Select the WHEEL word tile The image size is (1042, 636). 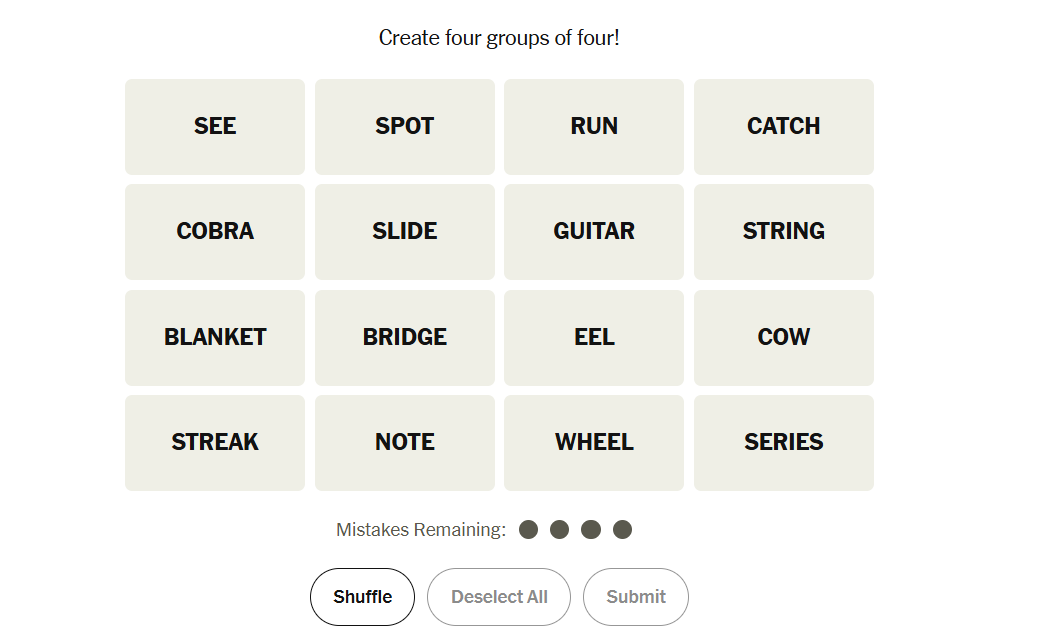594,443
